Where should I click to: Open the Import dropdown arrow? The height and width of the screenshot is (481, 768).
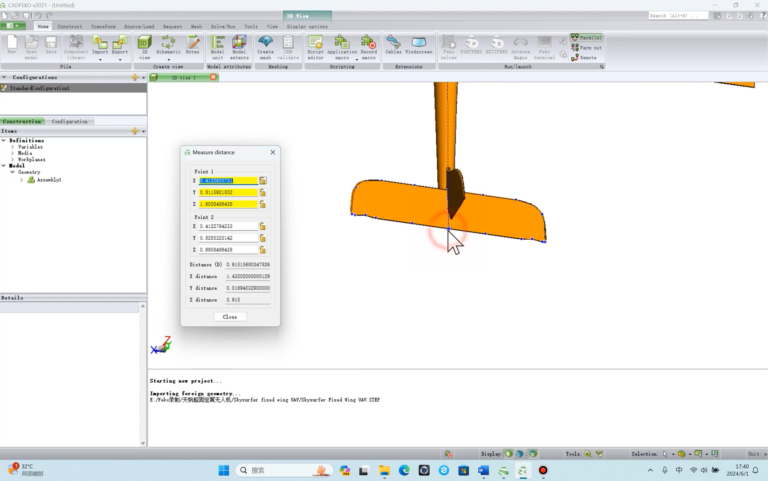100,59
